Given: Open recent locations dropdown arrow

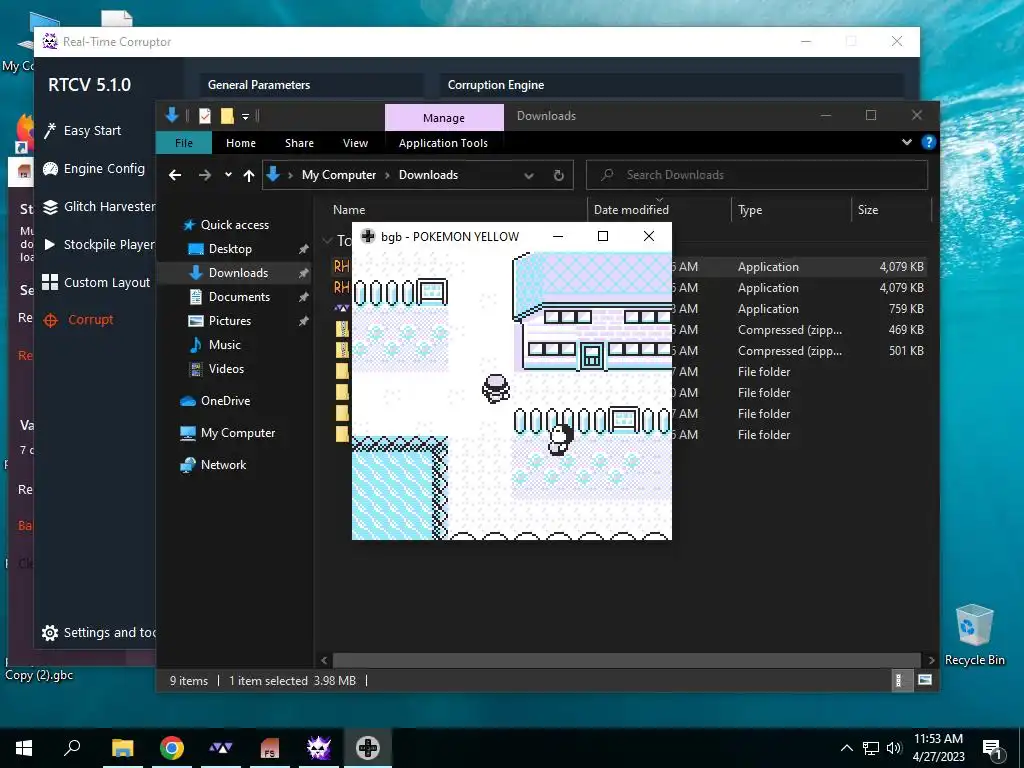Looking at the screenshot, I should pos(228,175).
